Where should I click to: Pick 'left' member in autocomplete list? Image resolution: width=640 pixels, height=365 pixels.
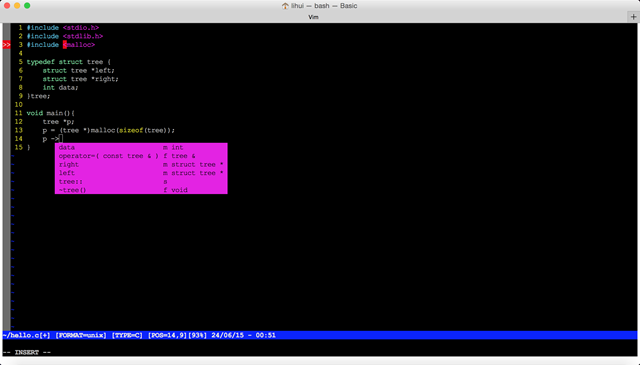[141, 173]
